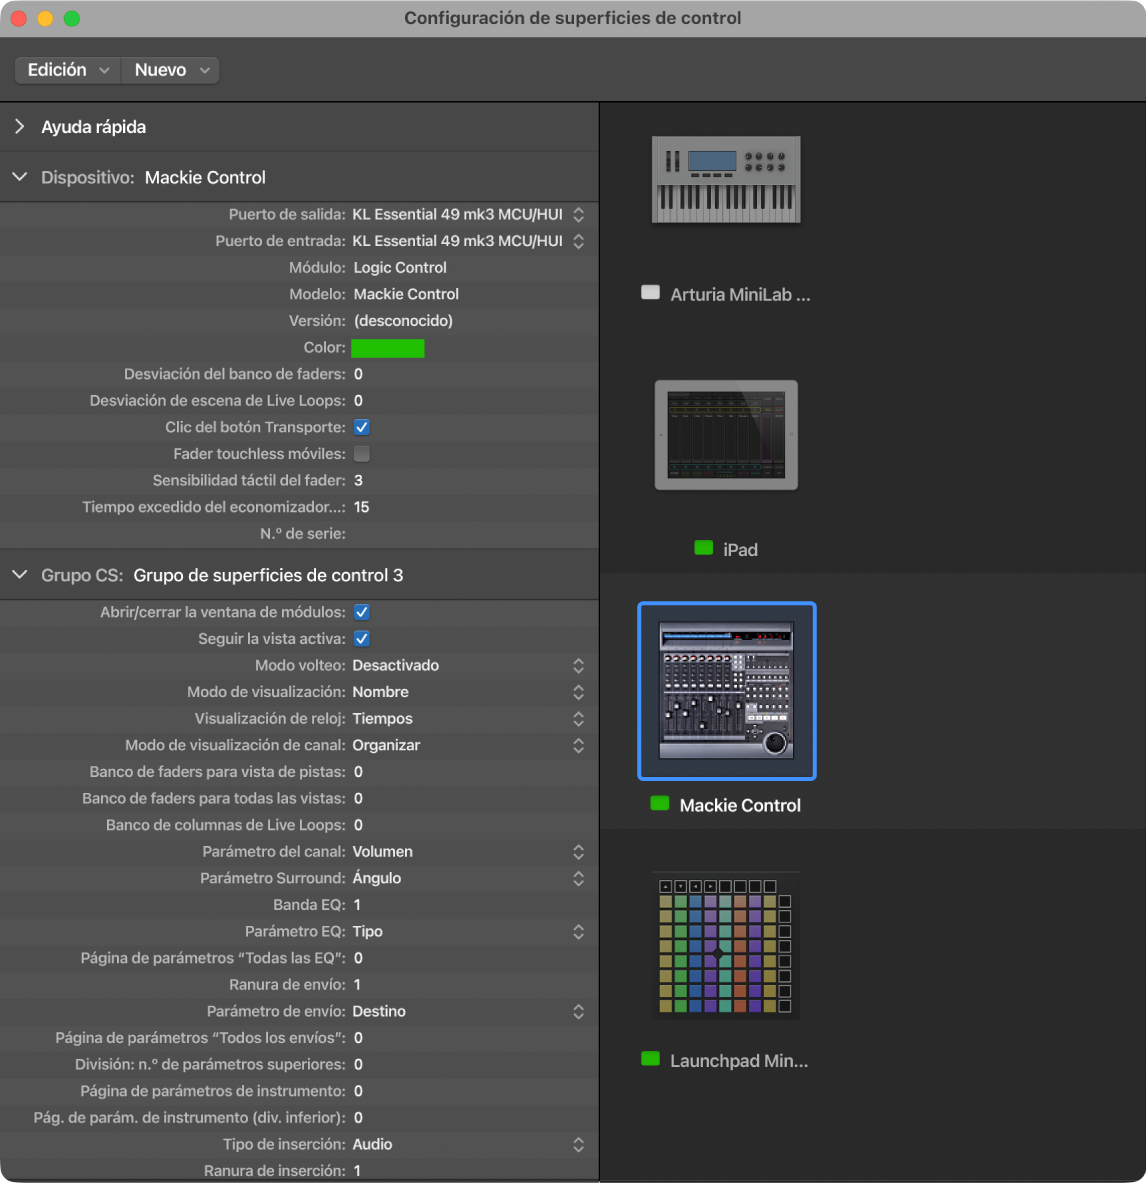Viewport: 1146px width, 1184px height.
Task: Select the Launchpad Mini grid device icon
Action: click(726, 945)
